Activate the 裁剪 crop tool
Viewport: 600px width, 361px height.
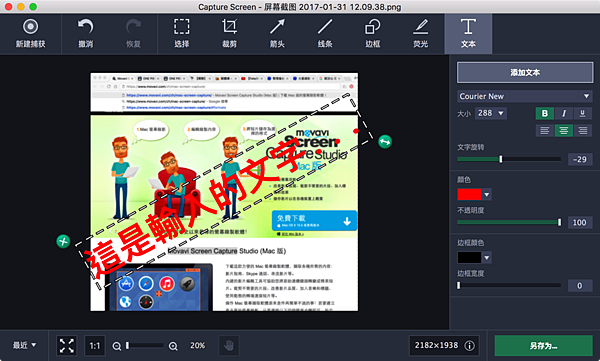coord(229,34)
